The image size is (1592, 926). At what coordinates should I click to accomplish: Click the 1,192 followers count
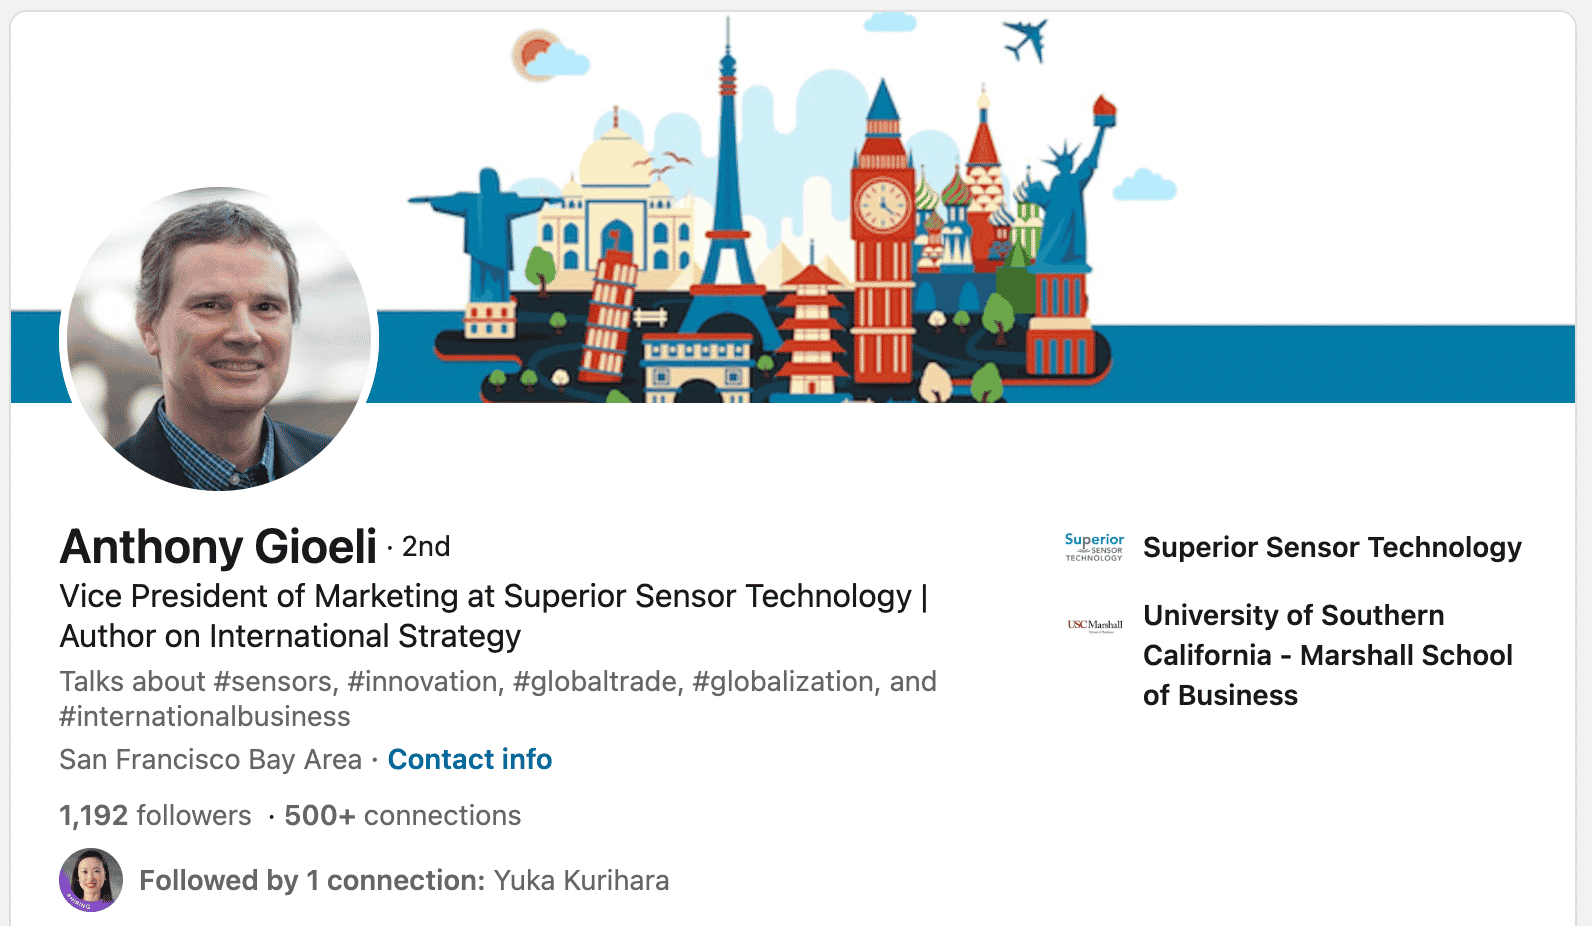(x=154, y=815)
